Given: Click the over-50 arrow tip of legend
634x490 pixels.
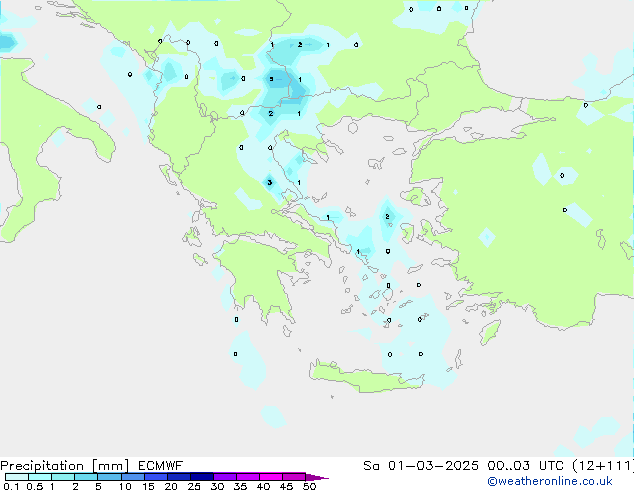Looking at the screenshot, I should (x=317, y=477).
